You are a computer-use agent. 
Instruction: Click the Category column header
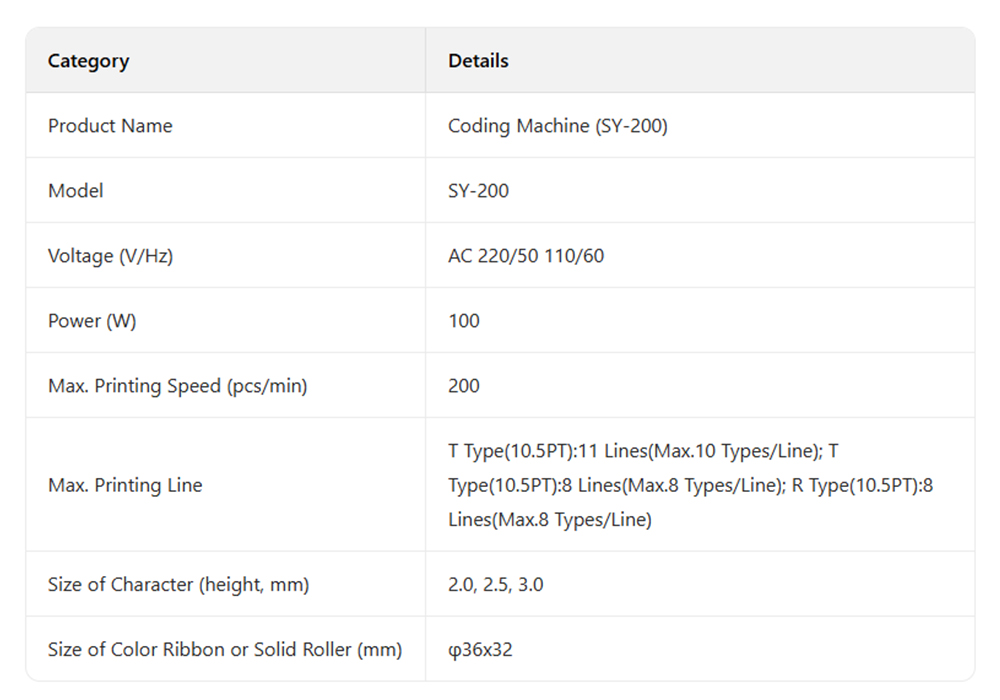pos(89,61)
